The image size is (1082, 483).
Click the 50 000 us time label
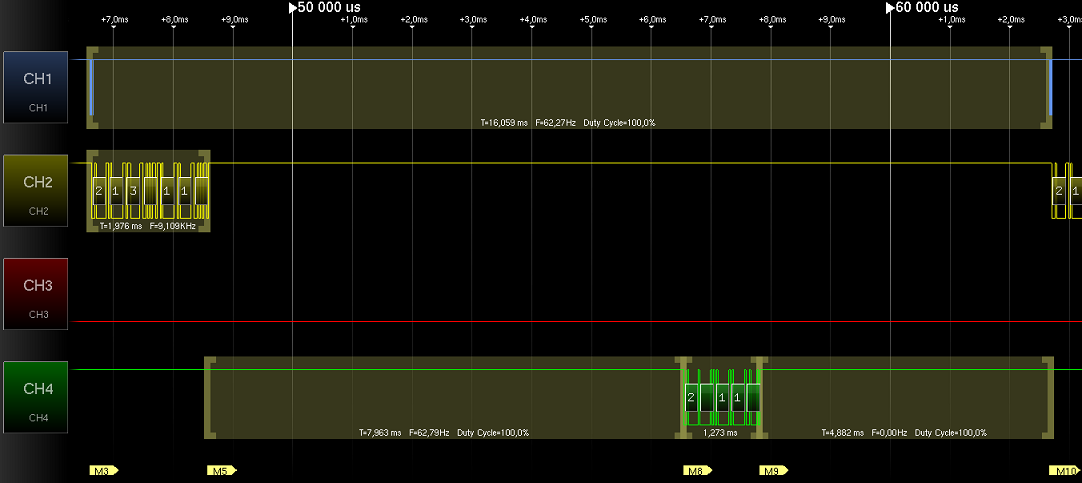324,7
